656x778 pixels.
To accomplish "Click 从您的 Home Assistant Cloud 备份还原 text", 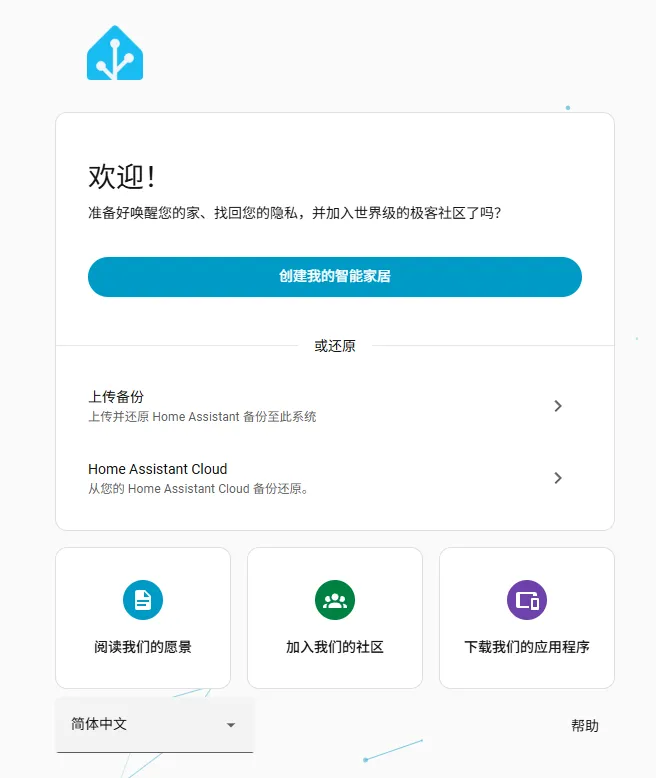I will (198, 489).
